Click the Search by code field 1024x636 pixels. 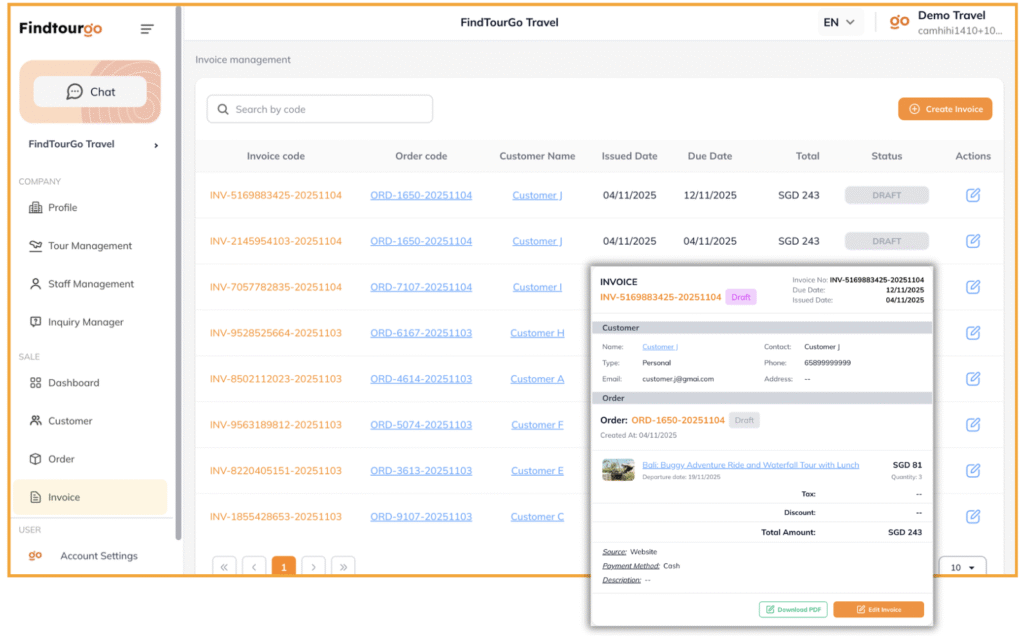(320, 109)
